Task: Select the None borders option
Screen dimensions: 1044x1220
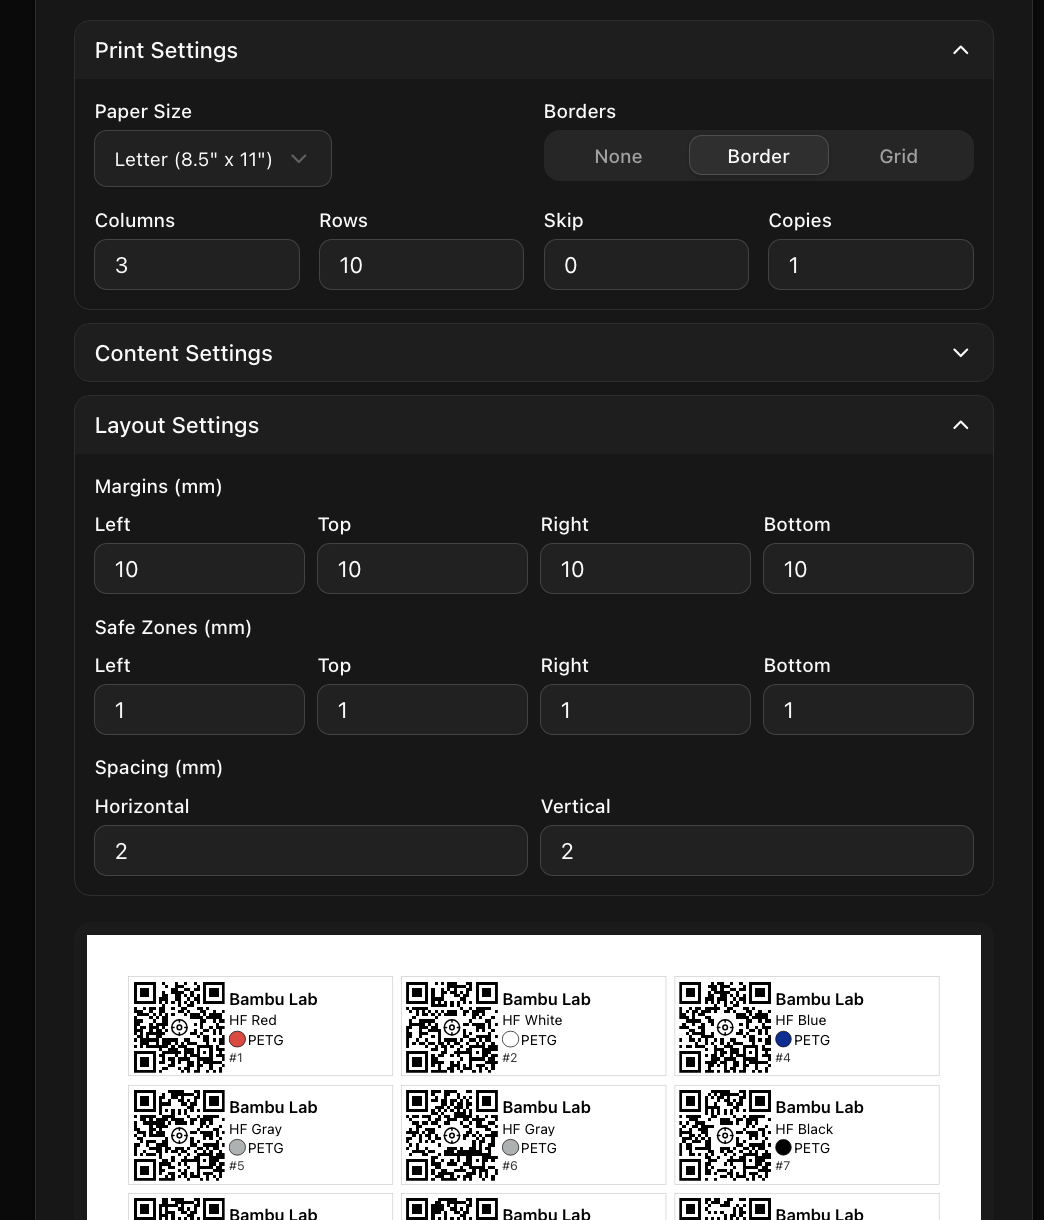Action: point(618,156)
